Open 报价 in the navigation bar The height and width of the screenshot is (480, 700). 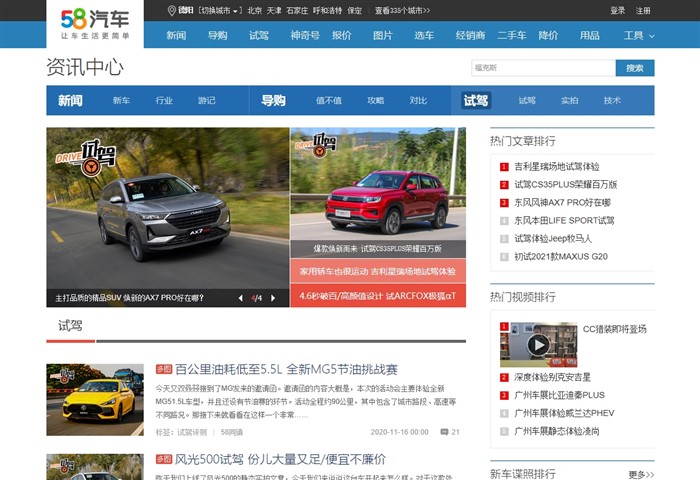[342, 35]
